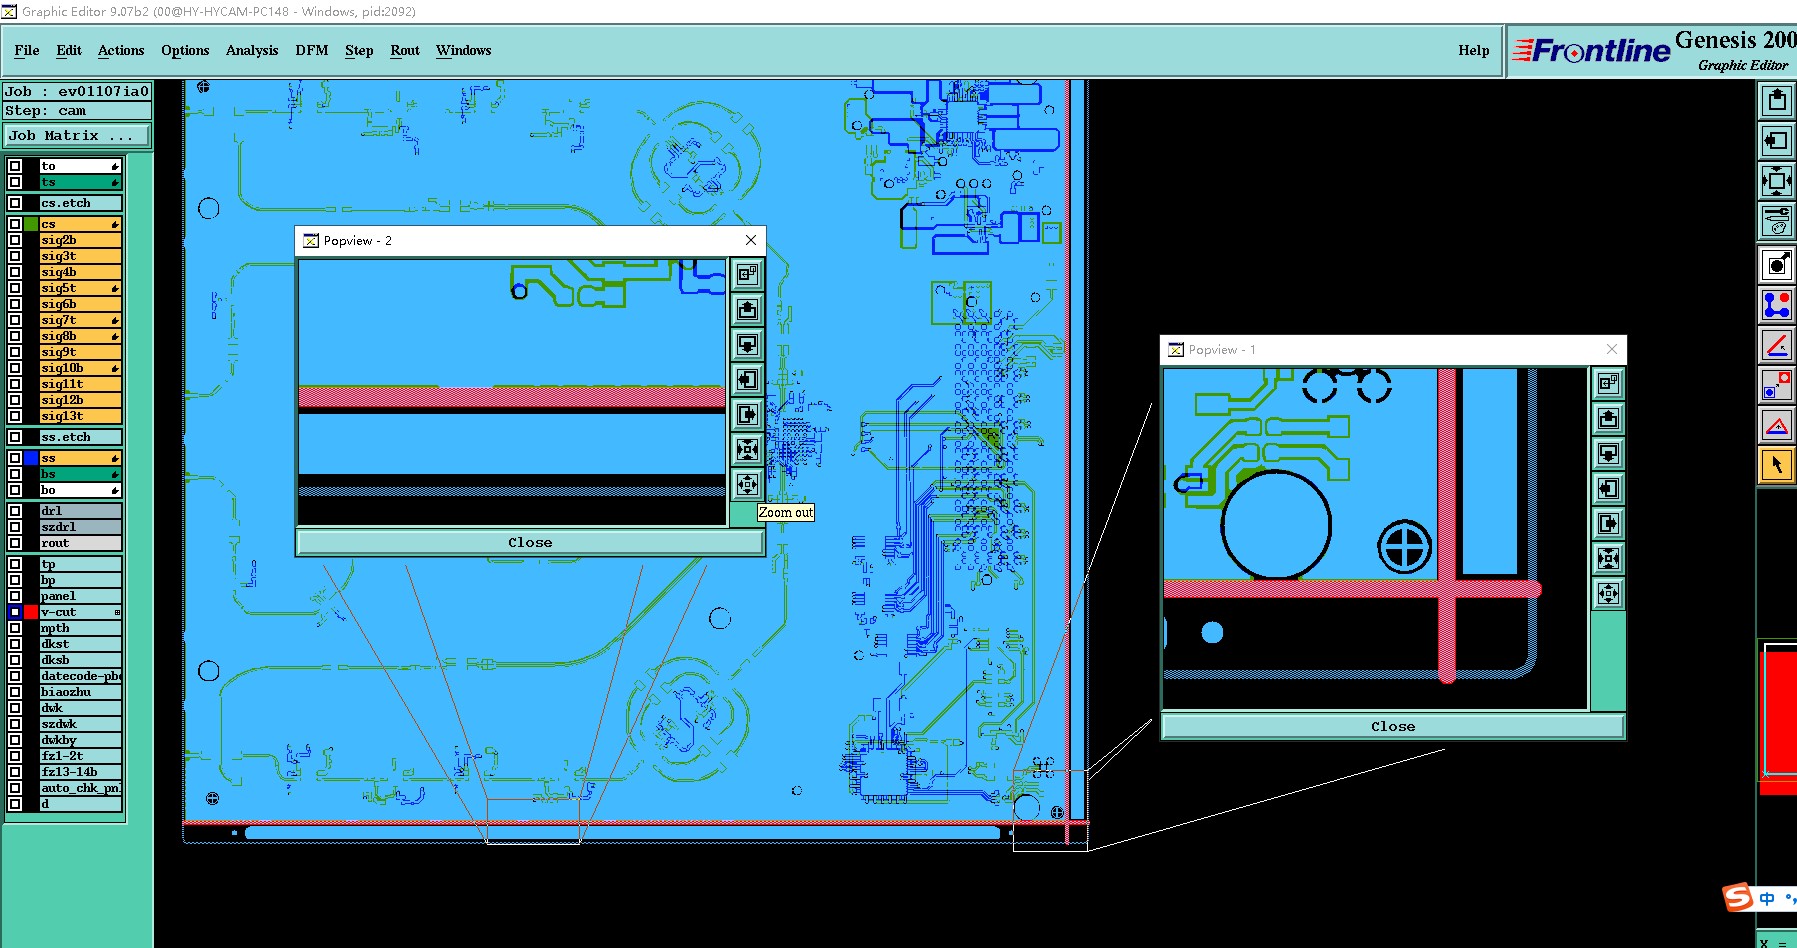Click the red color swatch of v-cut layer

coord(31,612)
